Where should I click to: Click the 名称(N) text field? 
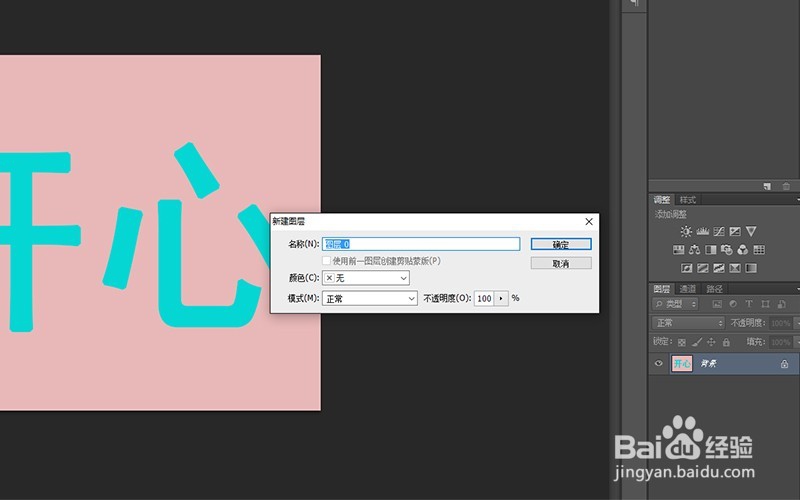click(x=421, y=244)
